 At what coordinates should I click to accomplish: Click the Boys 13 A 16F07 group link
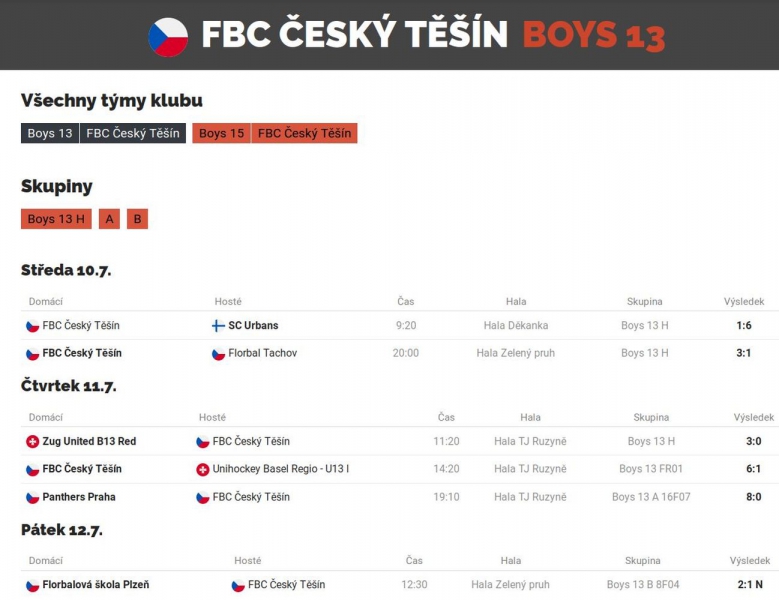[651, 498]
